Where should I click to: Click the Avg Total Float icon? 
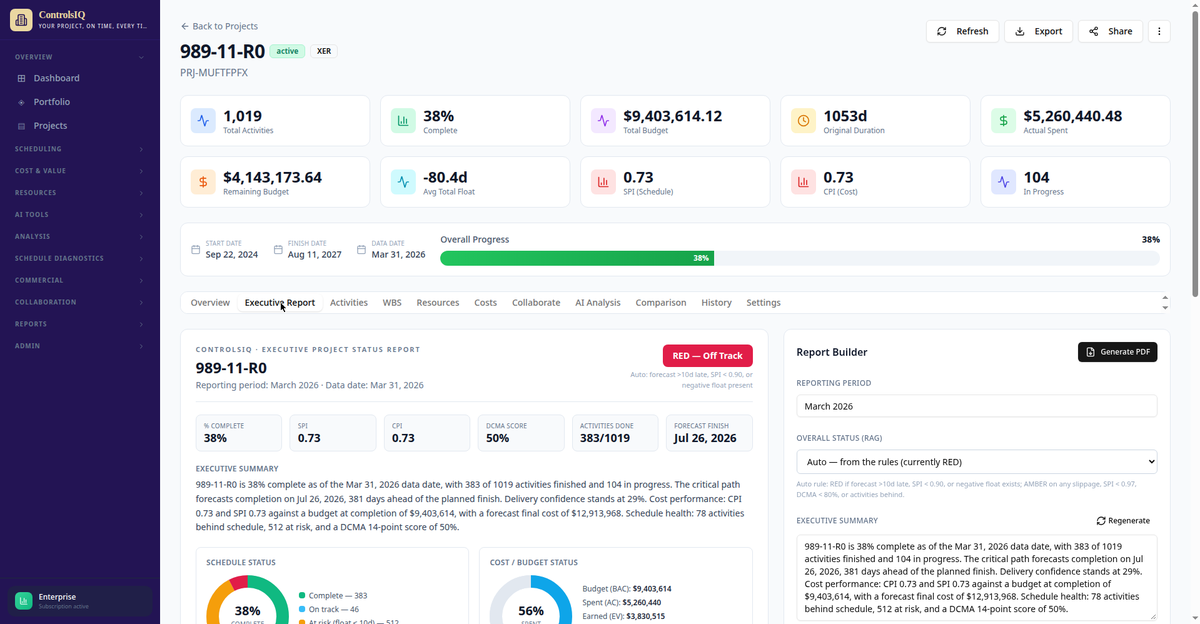(x=403, y=182)
